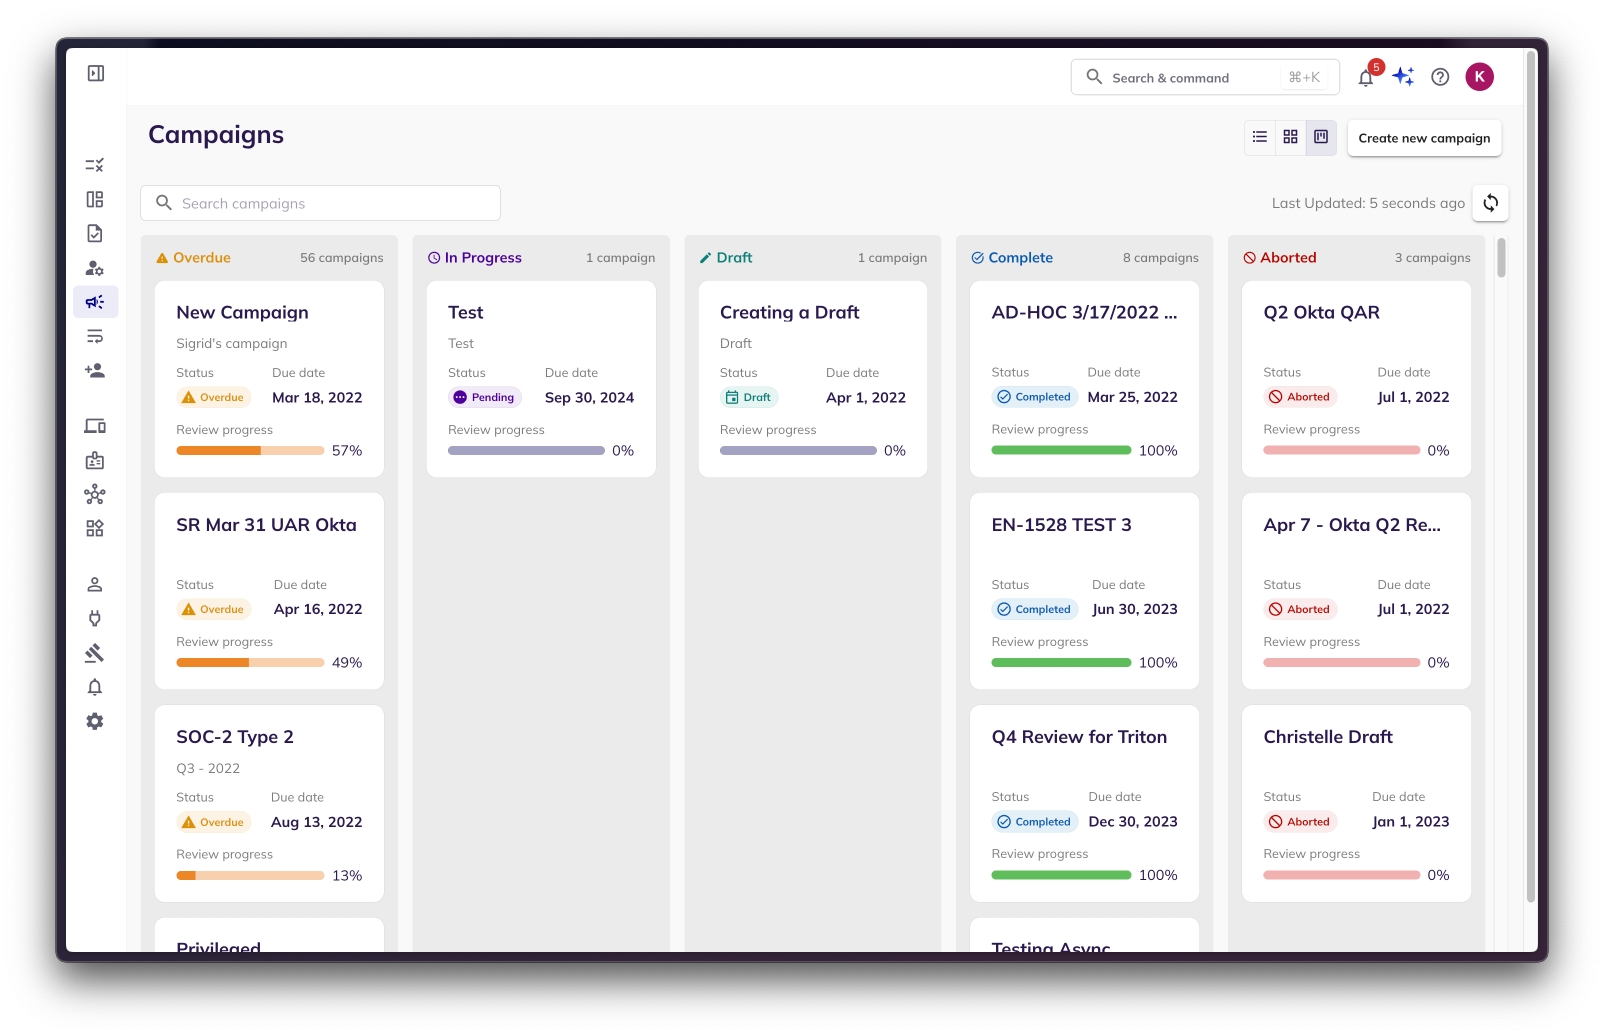Expand the collapsed sidebar panel
Viewport: 1604px width, 1036px height.
96,73
